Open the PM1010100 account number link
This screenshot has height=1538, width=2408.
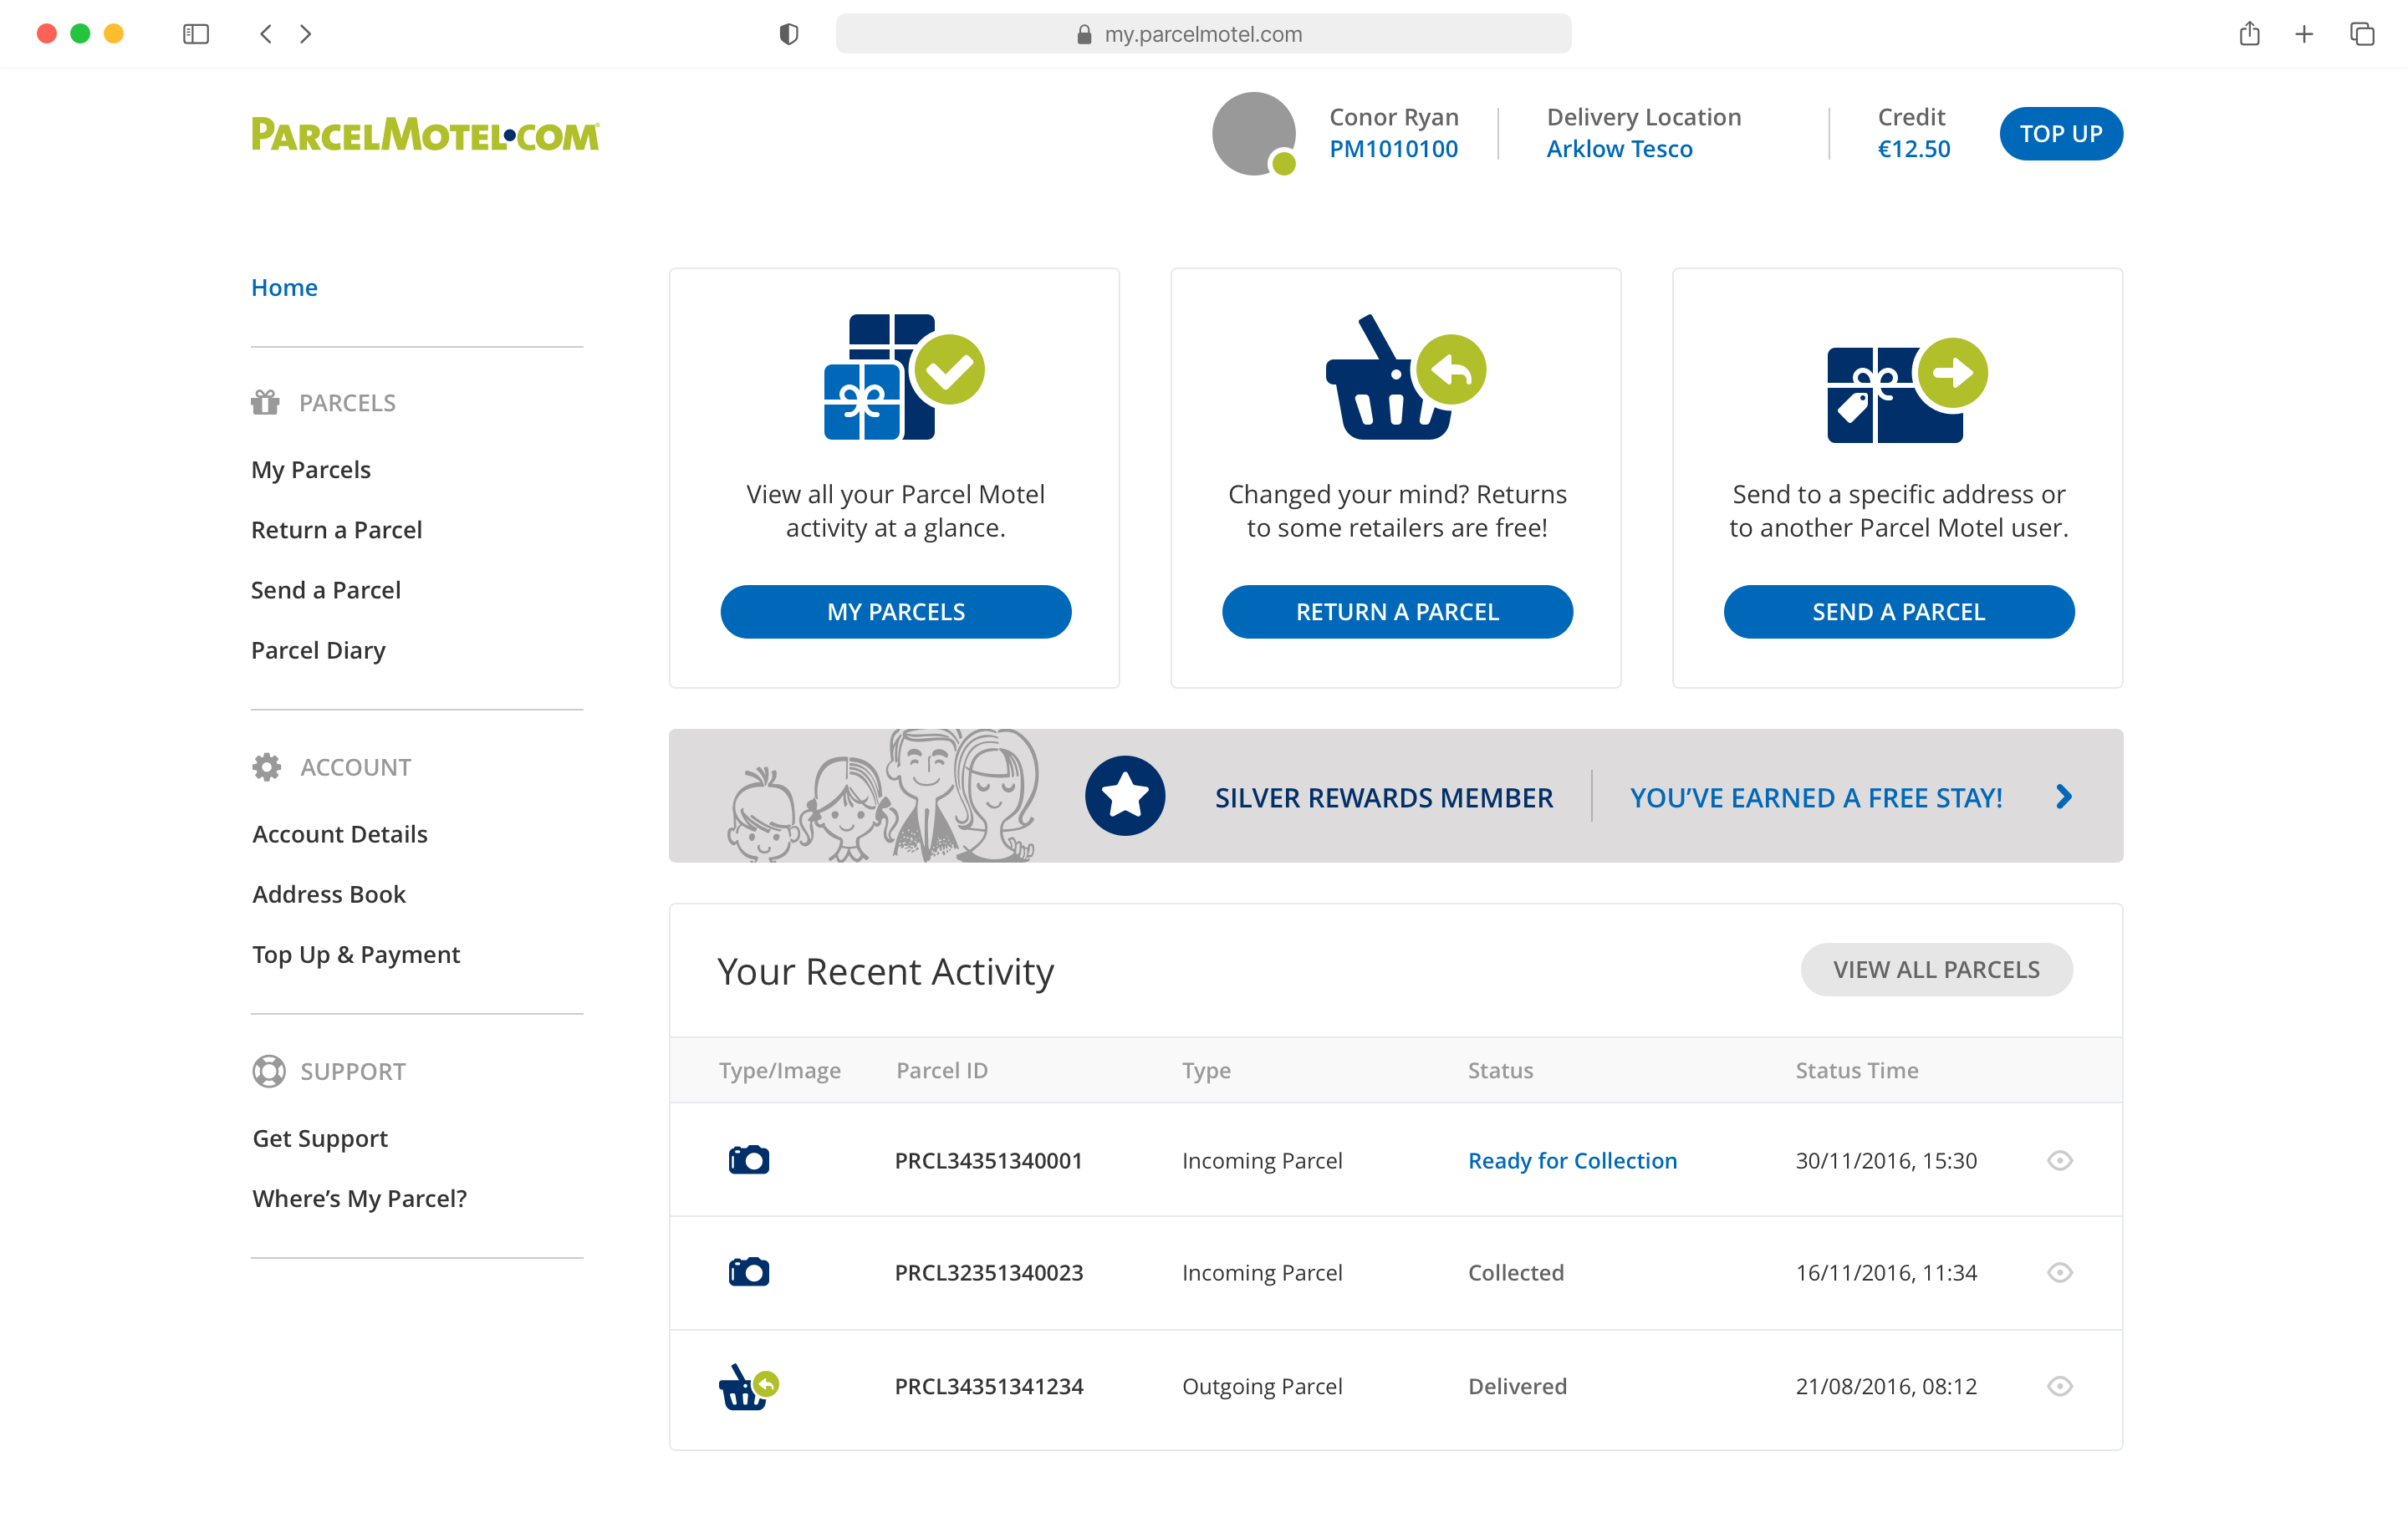(1394, 149)
